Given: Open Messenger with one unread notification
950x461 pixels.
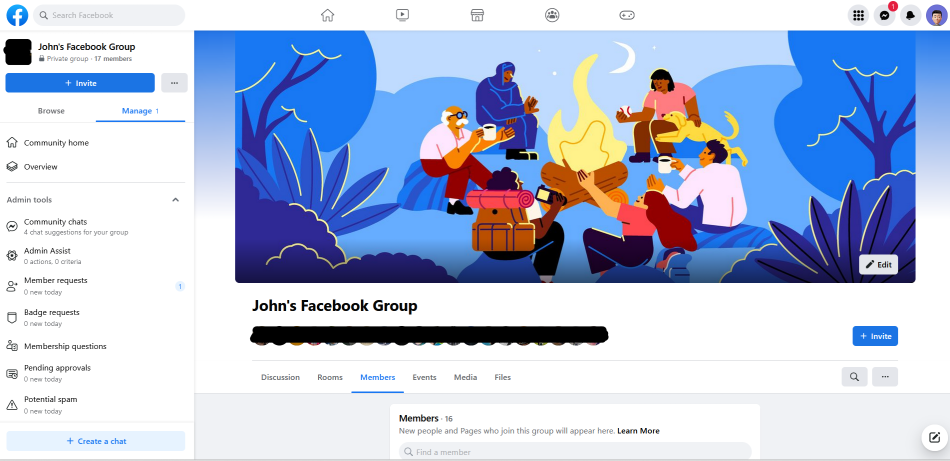Looking at the screenshot, I should click(x=885, y=16).
